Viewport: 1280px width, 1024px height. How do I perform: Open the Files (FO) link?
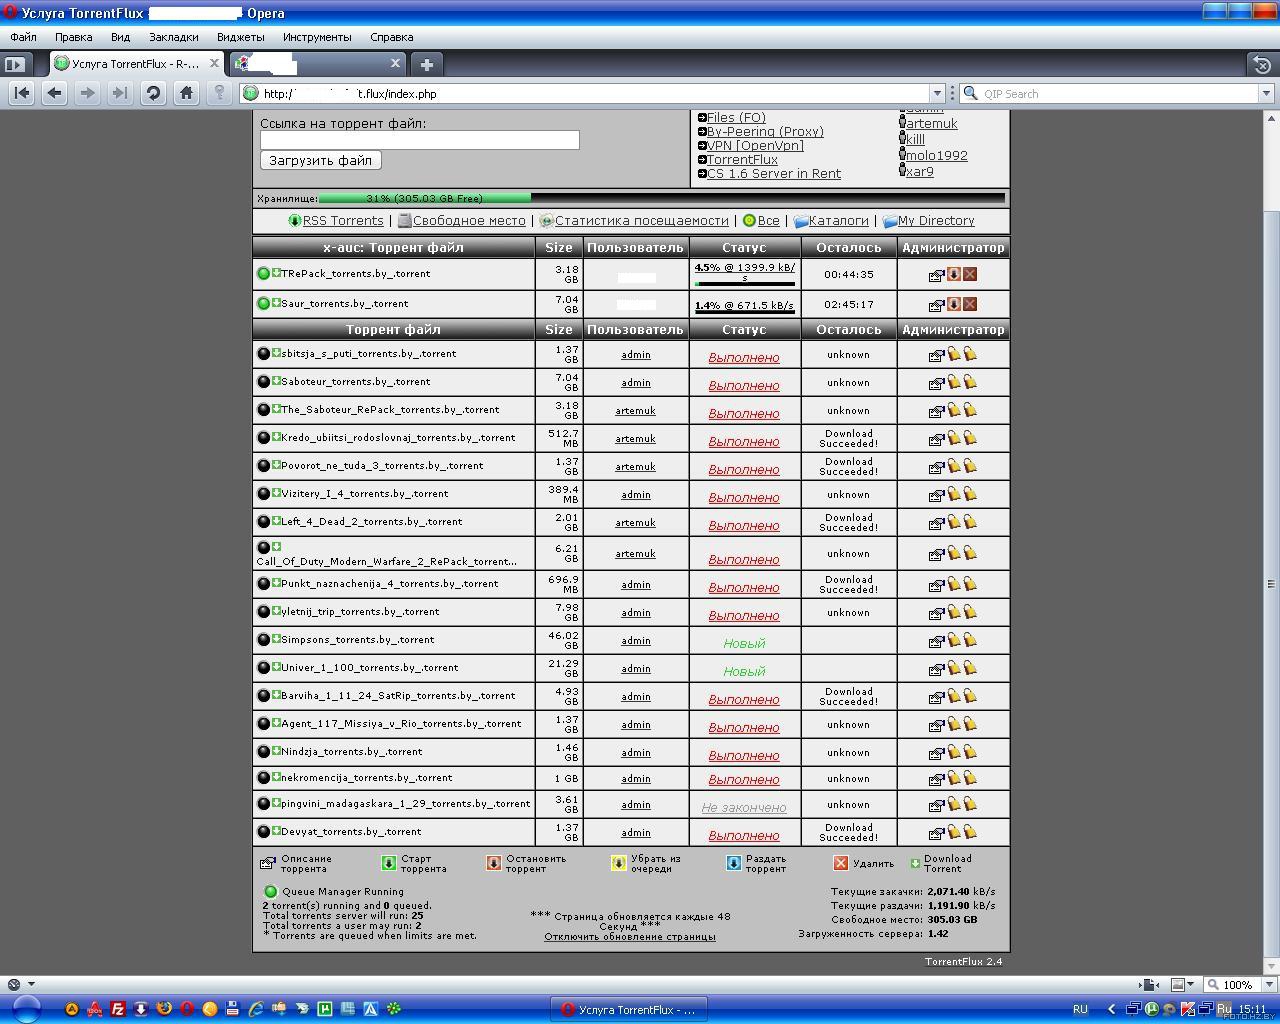click(x=736, y=118)
